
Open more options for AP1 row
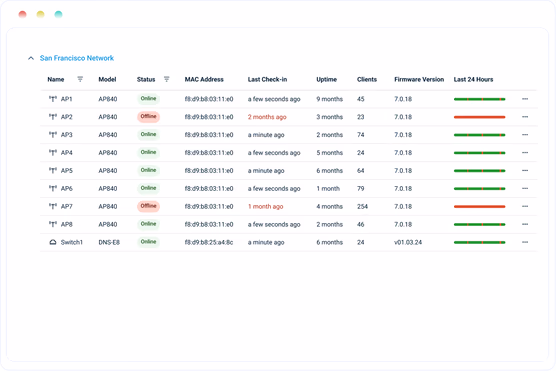(x=525, y=99)
